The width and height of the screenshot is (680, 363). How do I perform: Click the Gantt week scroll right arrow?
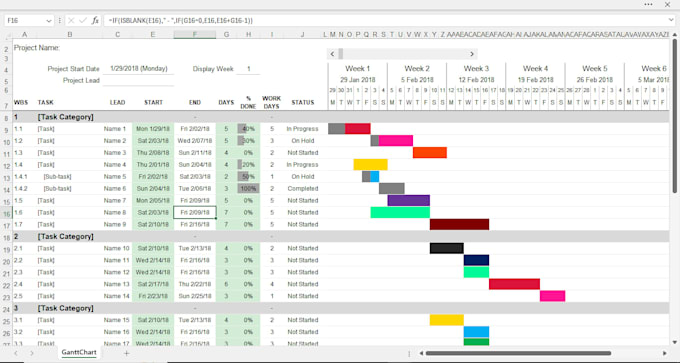tap(472, 54)
